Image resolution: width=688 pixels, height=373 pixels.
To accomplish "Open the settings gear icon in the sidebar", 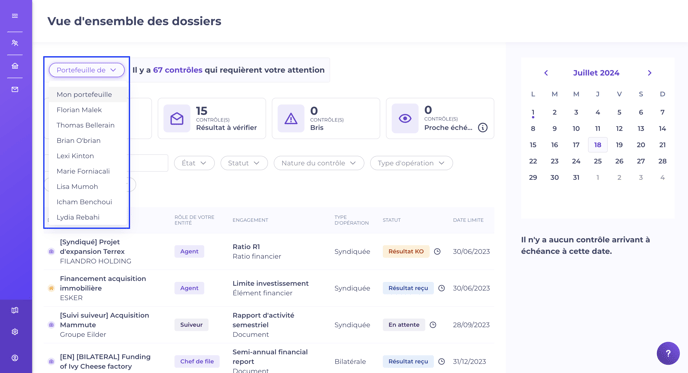I will click(15, 332).
